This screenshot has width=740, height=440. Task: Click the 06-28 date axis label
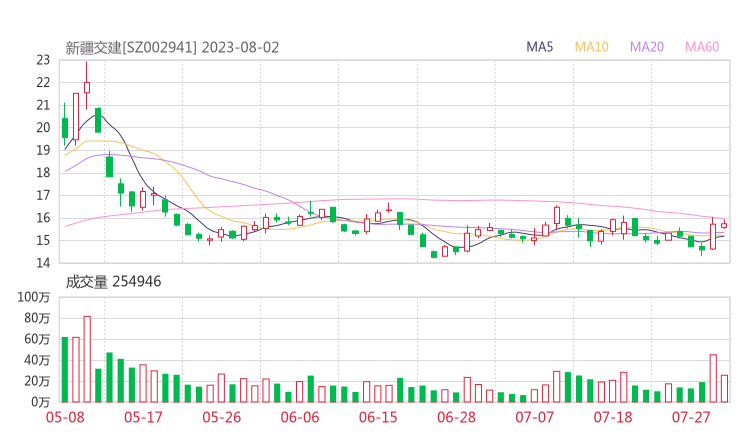(456, 417)
